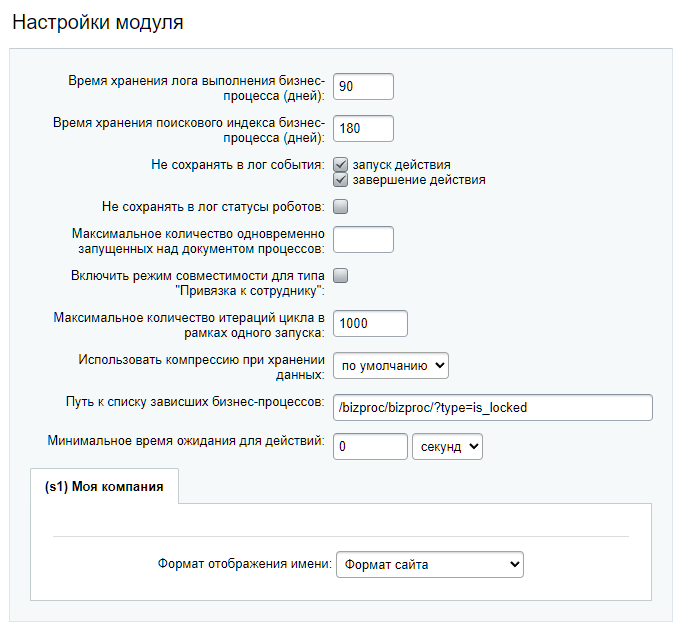The image size is (681, 631).
Task: Click the stuck business processes path field
Action: tap(493, 407)
